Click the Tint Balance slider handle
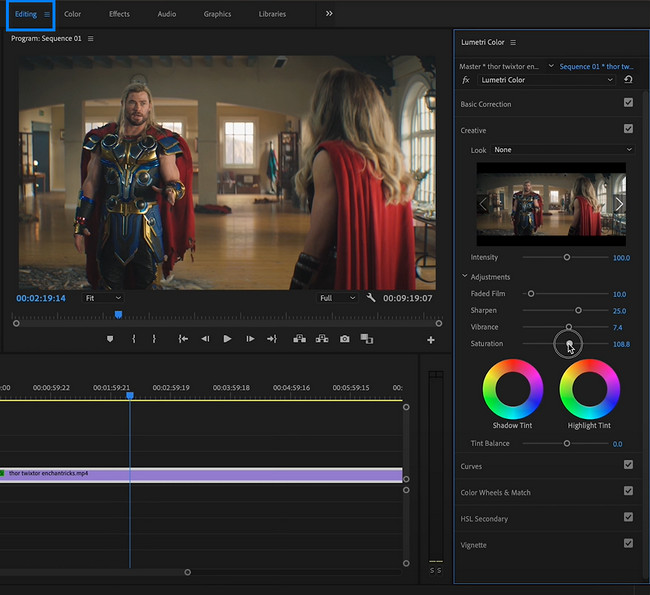Viewport: 650px width, 595px height. [567, 443]
